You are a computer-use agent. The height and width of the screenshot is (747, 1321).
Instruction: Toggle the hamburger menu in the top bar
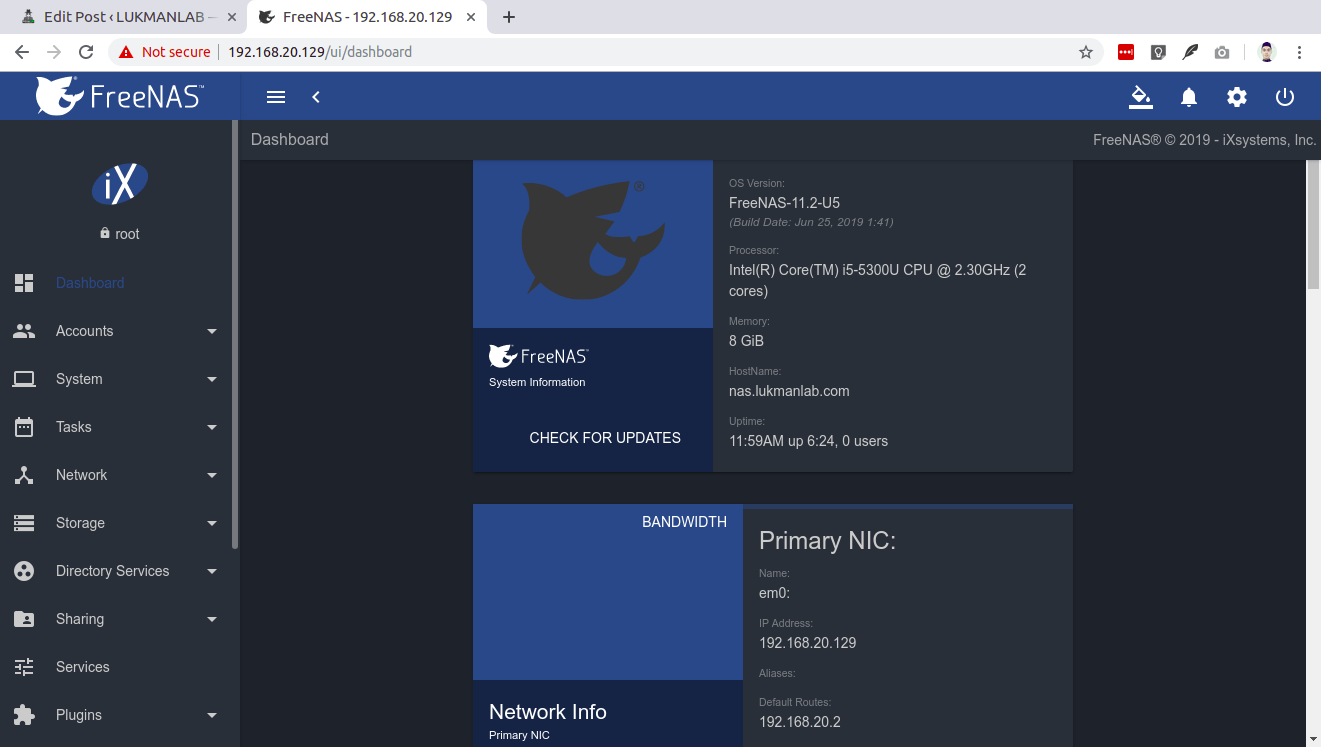coord(276,97)
